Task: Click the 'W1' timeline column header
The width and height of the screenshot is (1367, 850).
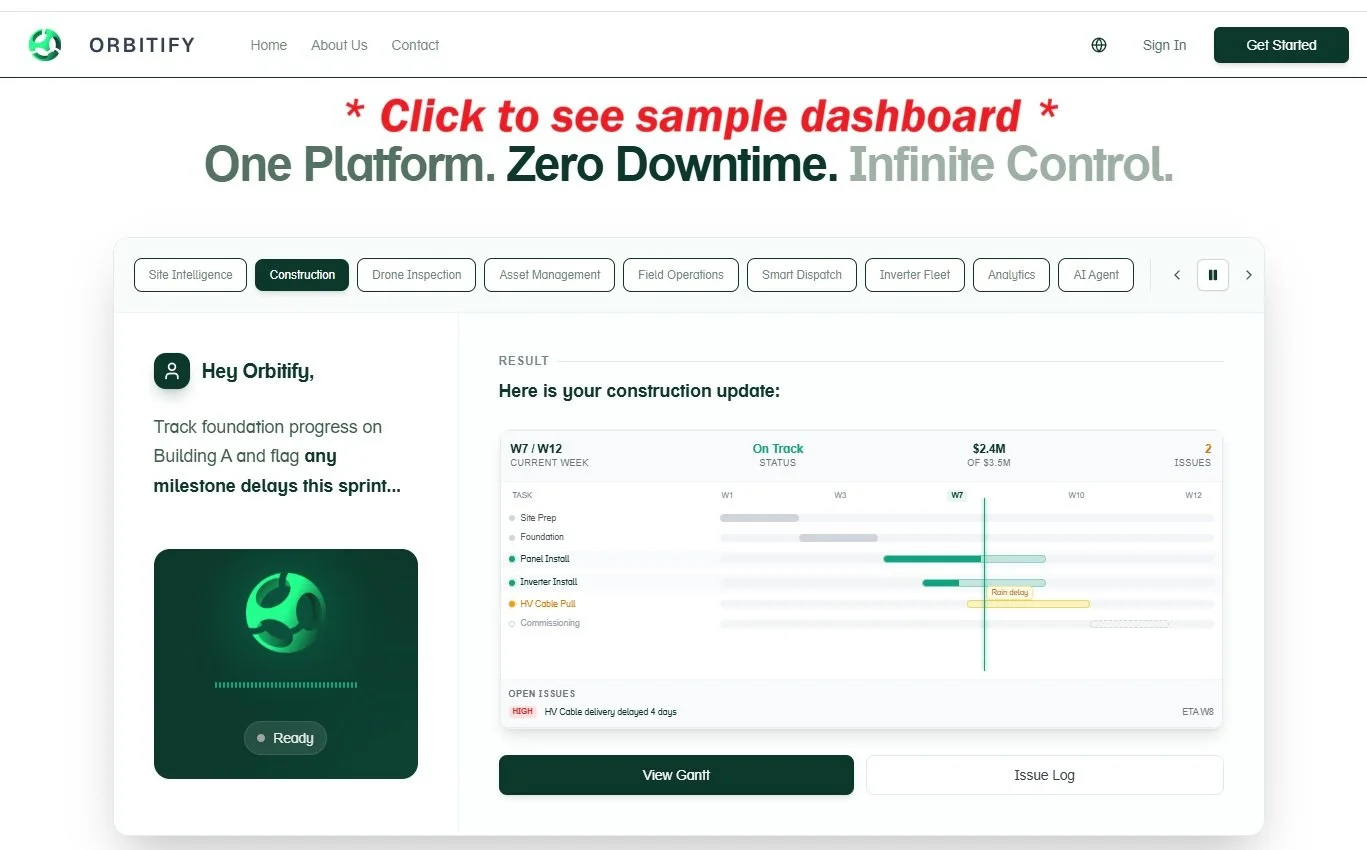Action: click(x=727, y=495)
